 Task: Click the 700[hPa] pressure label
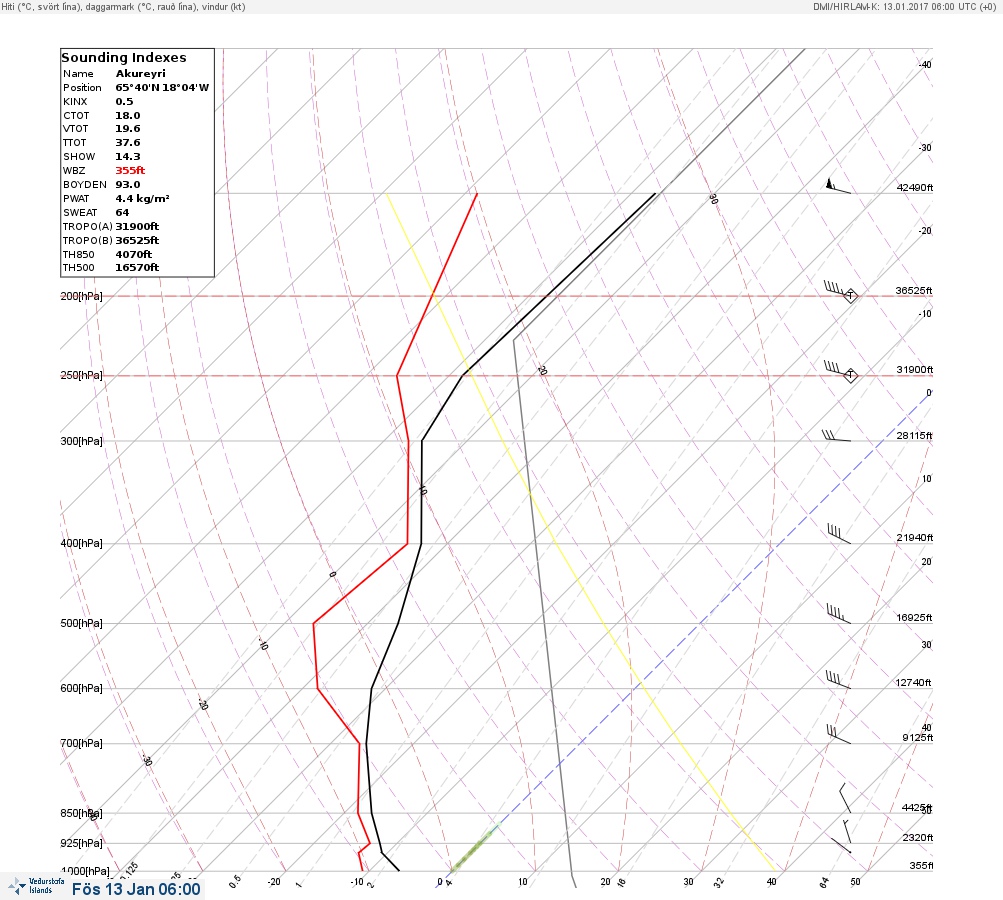(81, 743)
